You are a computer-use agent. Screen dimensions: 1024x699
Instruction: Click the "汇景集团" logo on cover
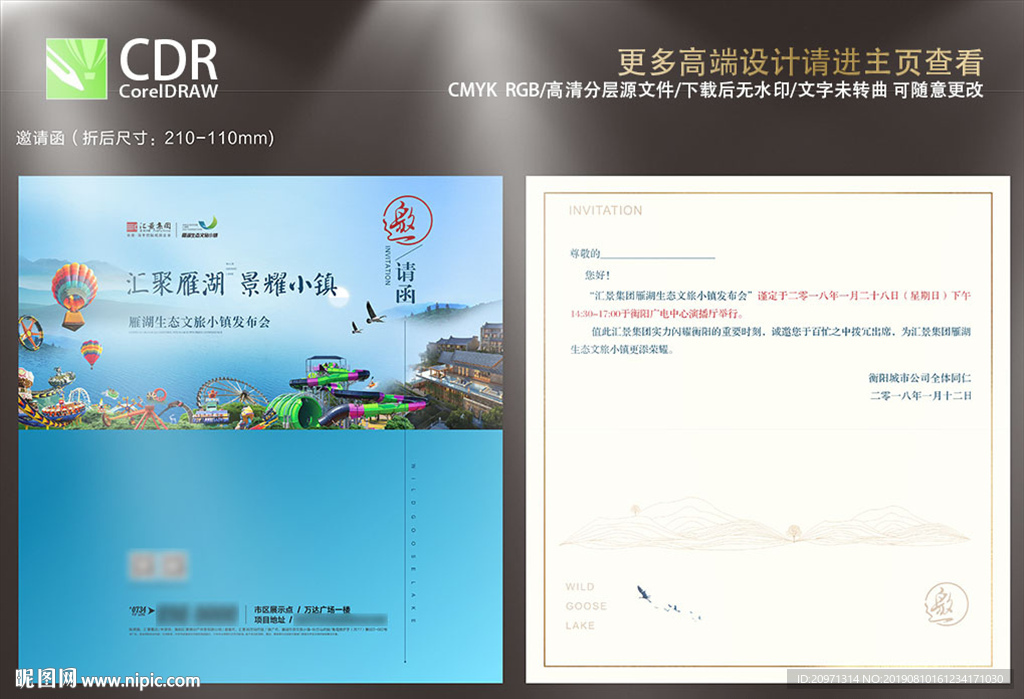[x=149, y=228]
